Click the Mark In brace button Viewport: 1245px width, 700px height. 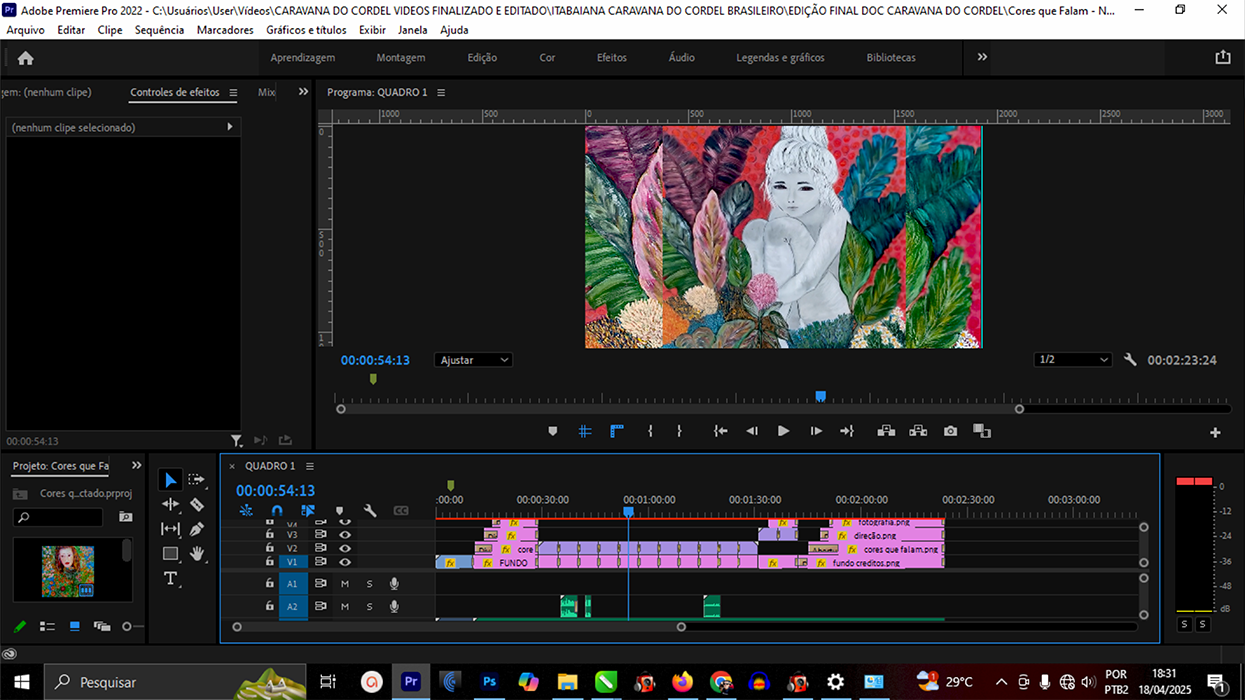(650, 431)
